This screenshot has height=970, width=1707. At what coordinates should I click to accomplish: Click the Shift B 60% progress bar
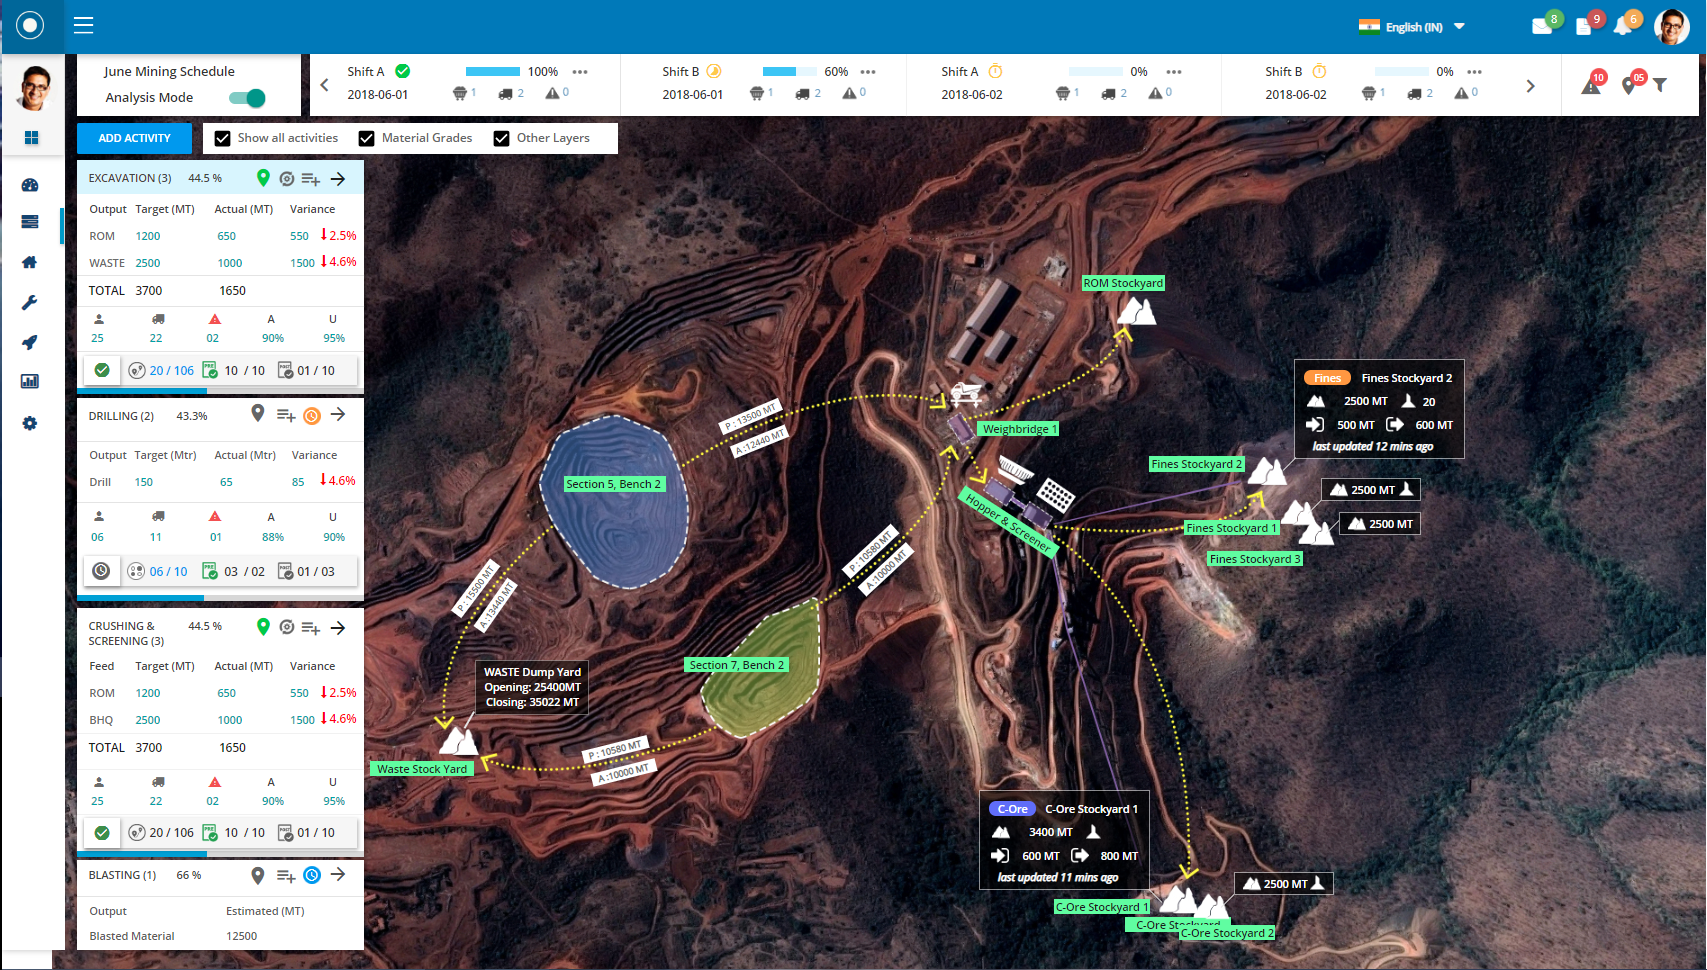tap(790, 72)
